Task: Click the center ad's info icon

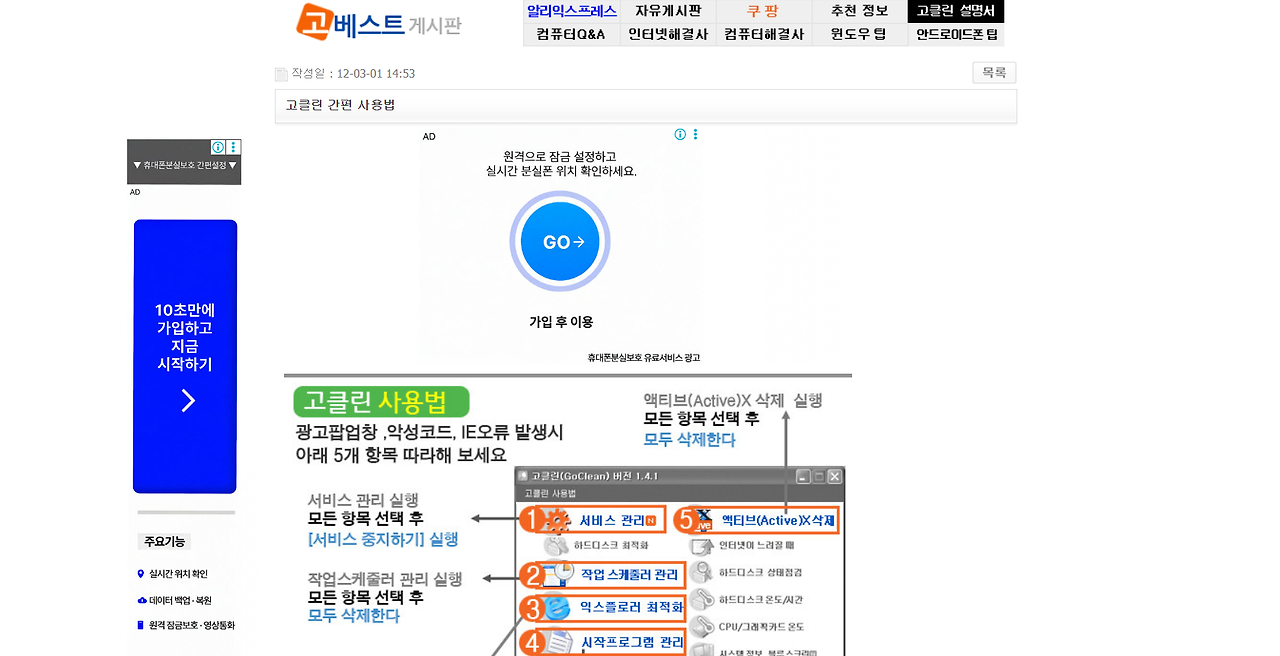Action: (x=680, y=134)
